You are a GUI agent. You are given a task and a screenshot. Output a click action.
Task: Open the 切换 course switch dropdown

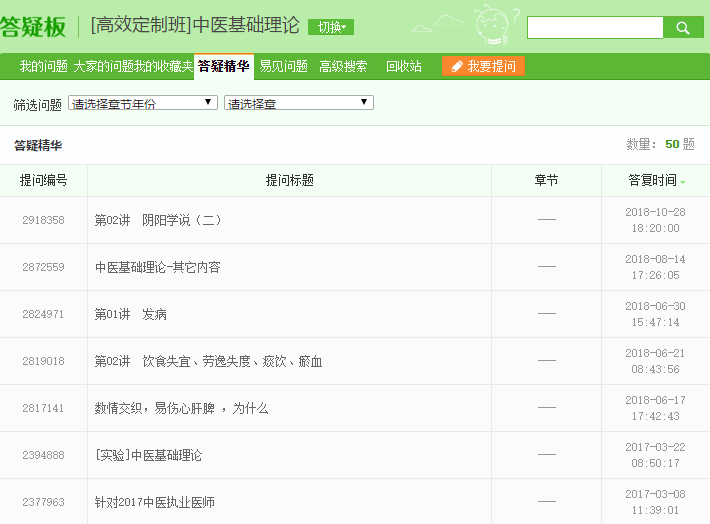331,27
